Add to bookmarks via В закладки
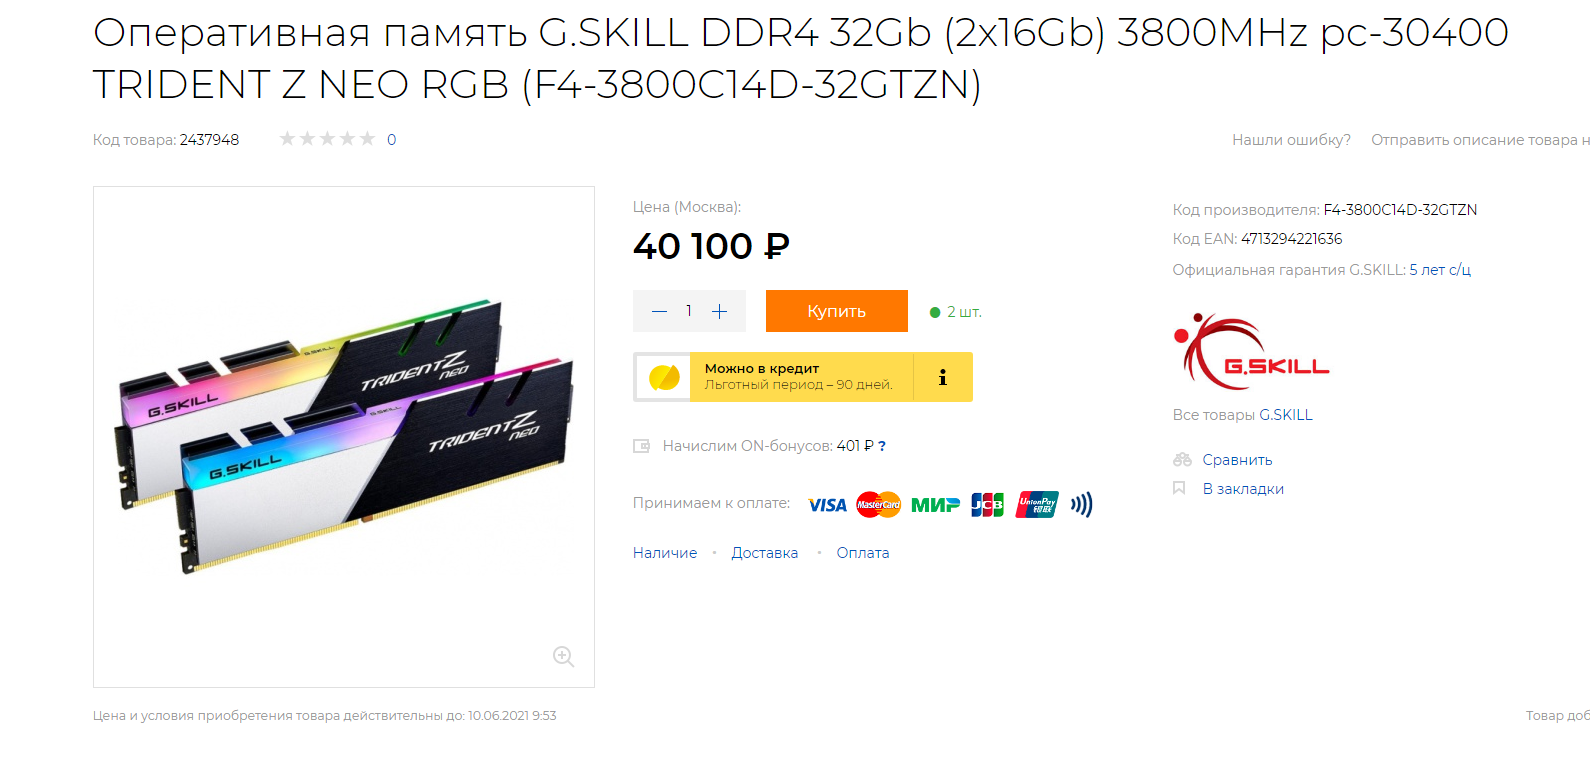The image size is (1590, 765). [x=1243, y=489]
